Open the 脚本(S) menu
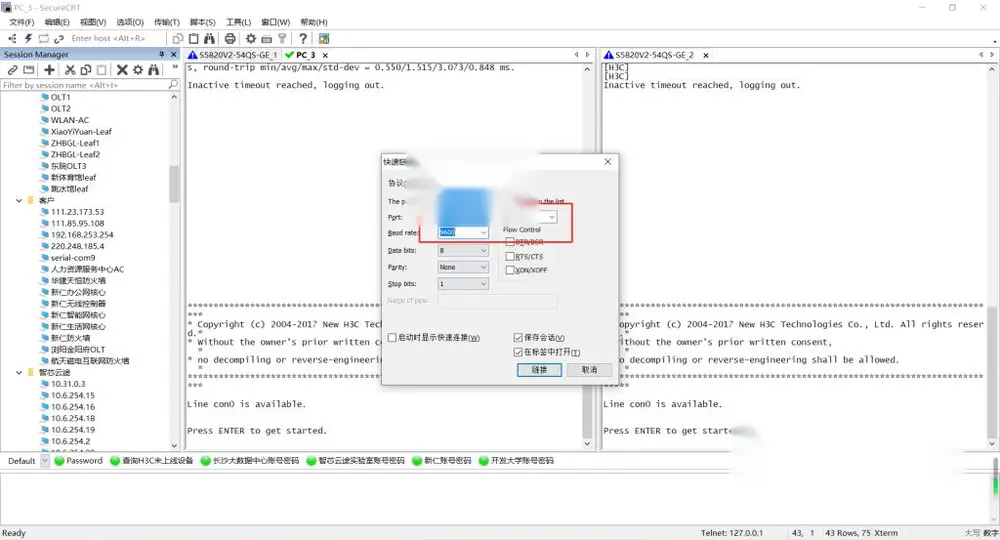Viewport: 1000px width, 540px height. pos(203,22)
